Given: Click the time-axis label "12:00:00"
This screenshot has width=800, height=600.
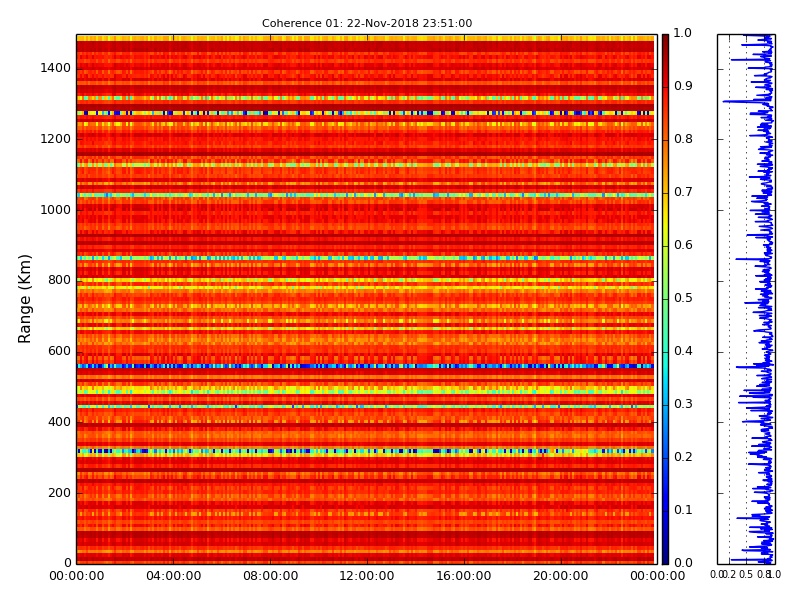Looking at the screenshot, I should [x=367, y=576].
